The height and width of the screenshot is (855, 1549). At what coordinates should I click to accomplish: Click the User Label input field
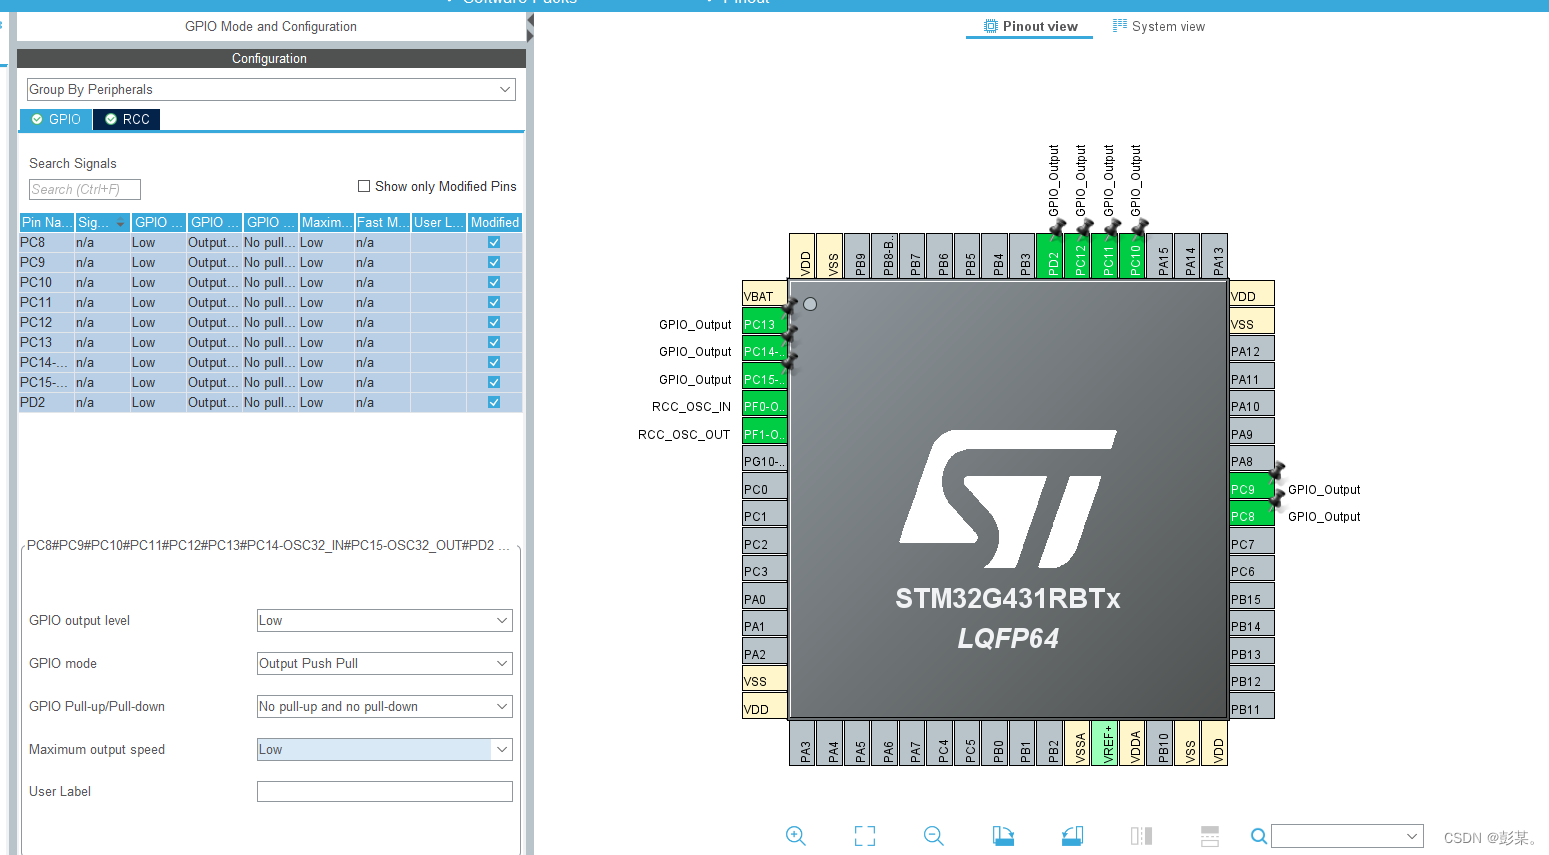coord(385,791)
